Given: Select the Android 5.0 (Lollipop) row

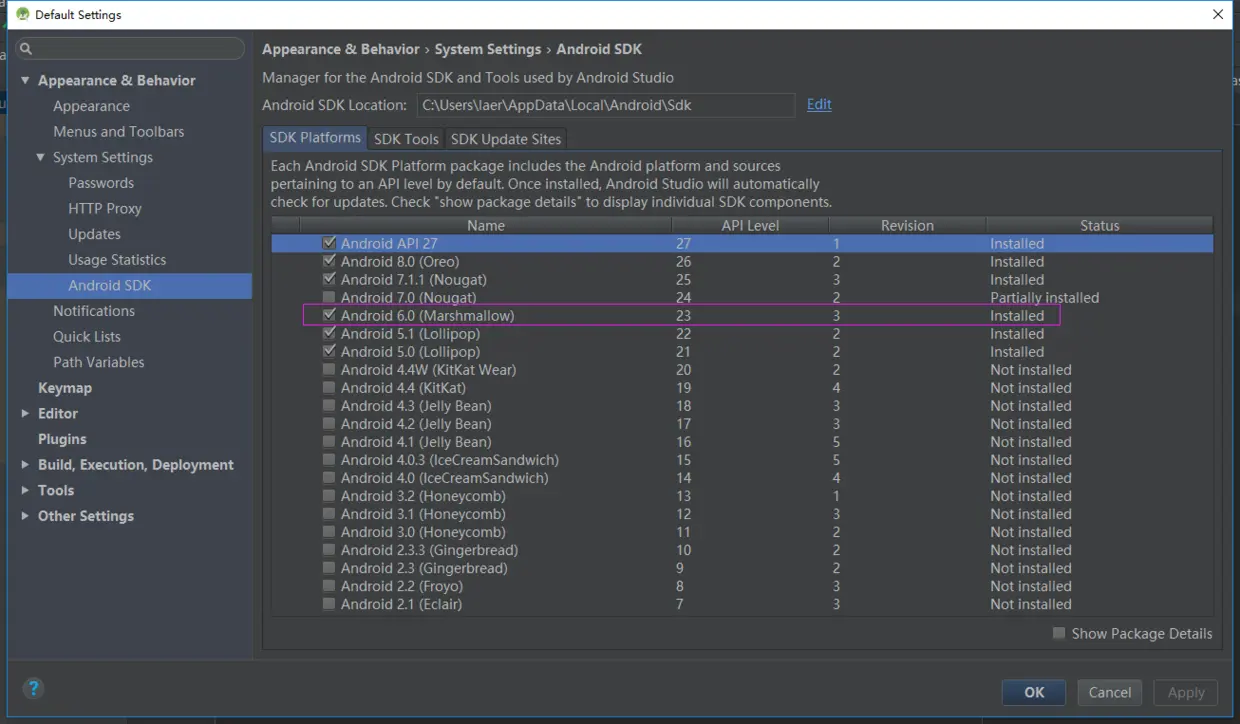Looking at the screenshot, I should tap(742, 351).
